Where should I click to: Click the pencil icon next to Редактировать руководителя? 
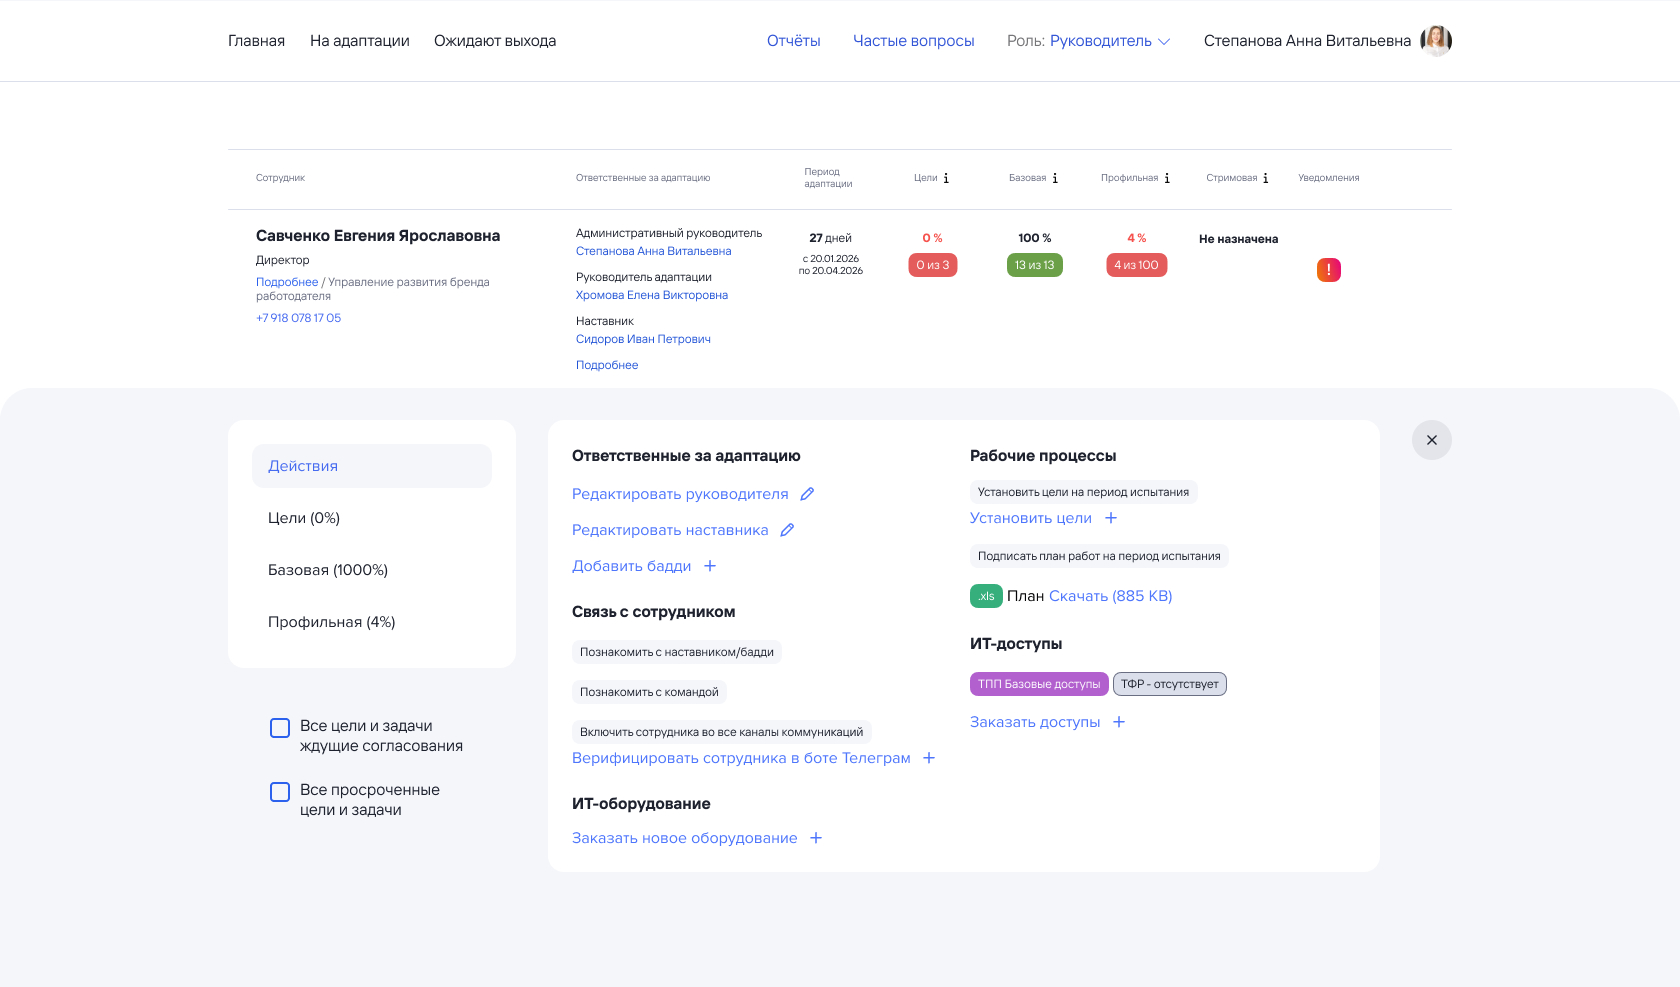807,494
